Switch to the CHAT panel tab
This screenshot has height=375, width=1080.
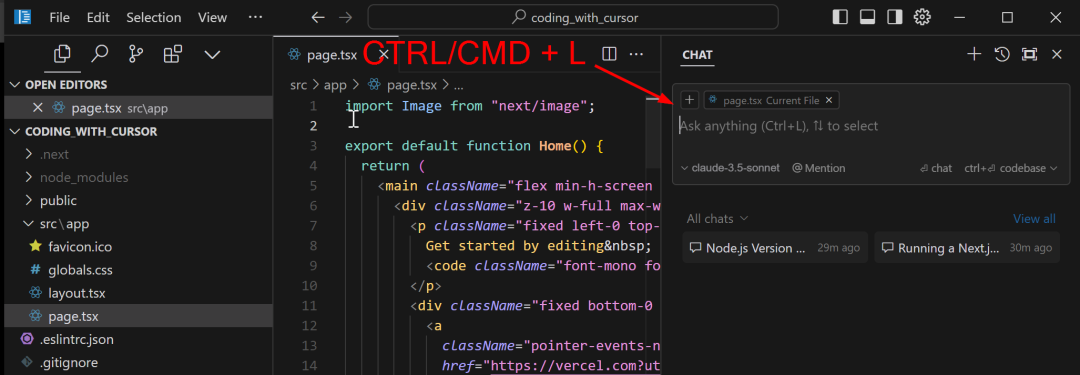(x=697, y=54)
